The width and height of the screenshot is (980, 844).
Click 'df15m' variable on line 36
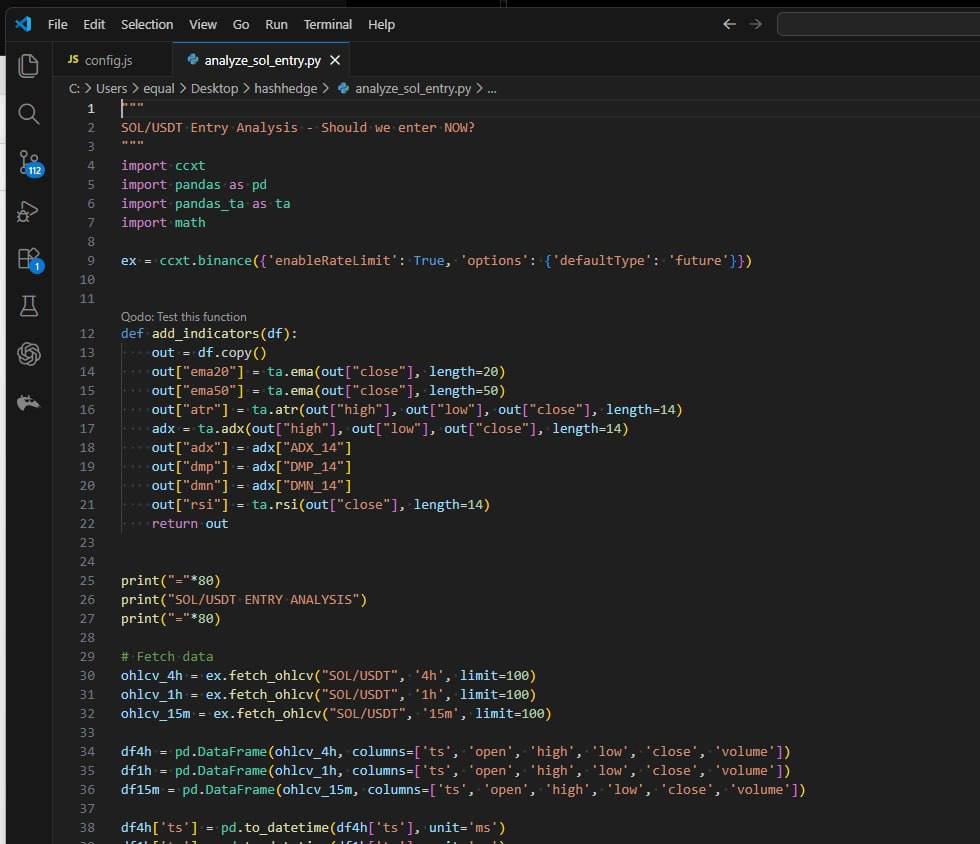point(140,790)
